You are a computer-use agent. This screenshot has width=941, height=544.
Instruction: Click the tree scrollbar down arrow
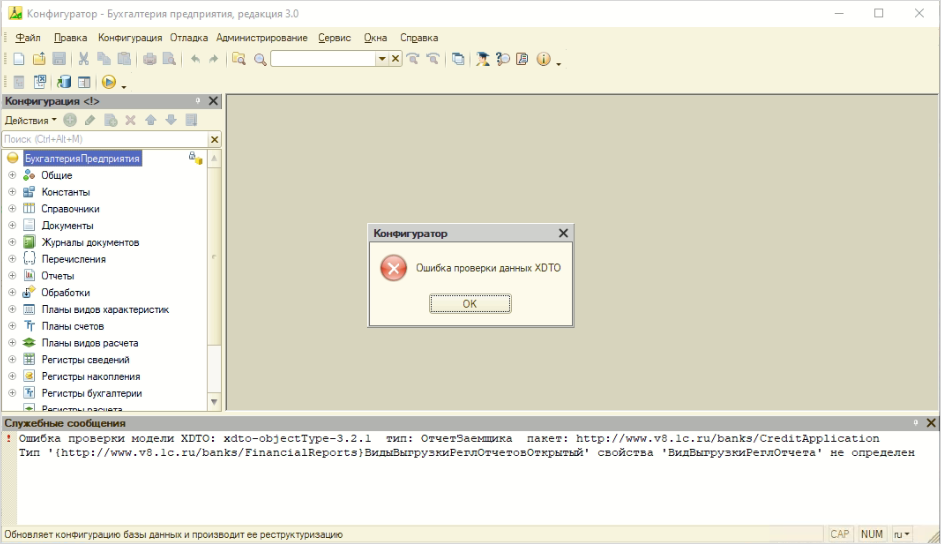[x=214, y=402]
